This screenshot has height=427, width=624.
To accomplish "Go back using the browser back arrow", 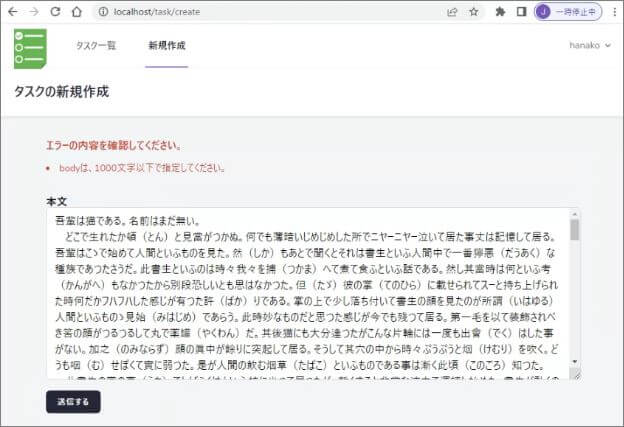I will tap(12, 12).
